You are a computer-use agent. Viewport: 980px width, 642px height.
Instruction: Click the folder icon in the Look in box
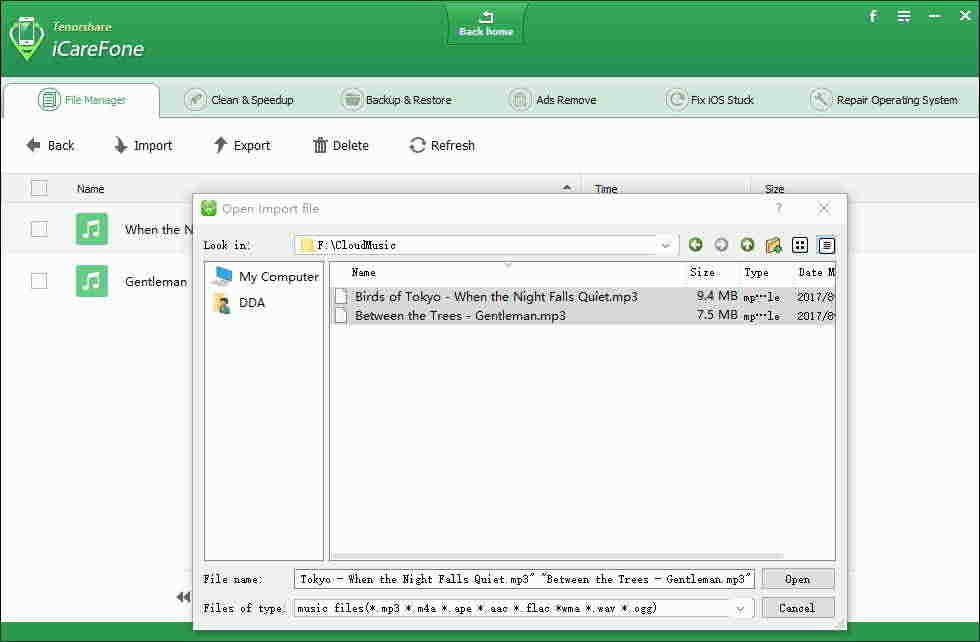[x=306, y=245]
